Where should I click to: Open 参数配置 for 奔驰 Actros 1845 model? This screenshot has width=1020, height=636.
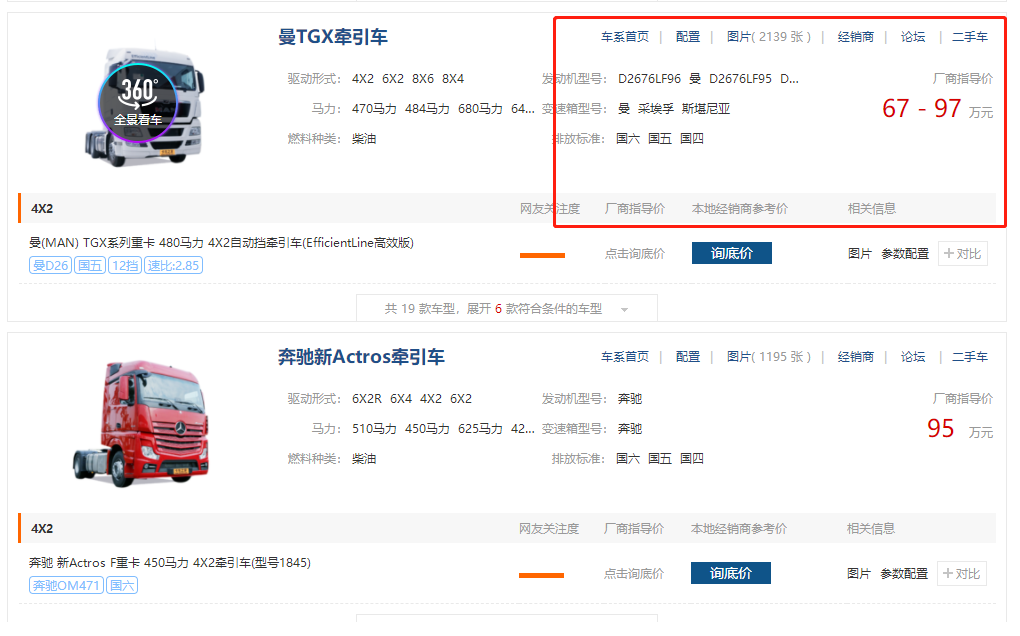point(904,574)
